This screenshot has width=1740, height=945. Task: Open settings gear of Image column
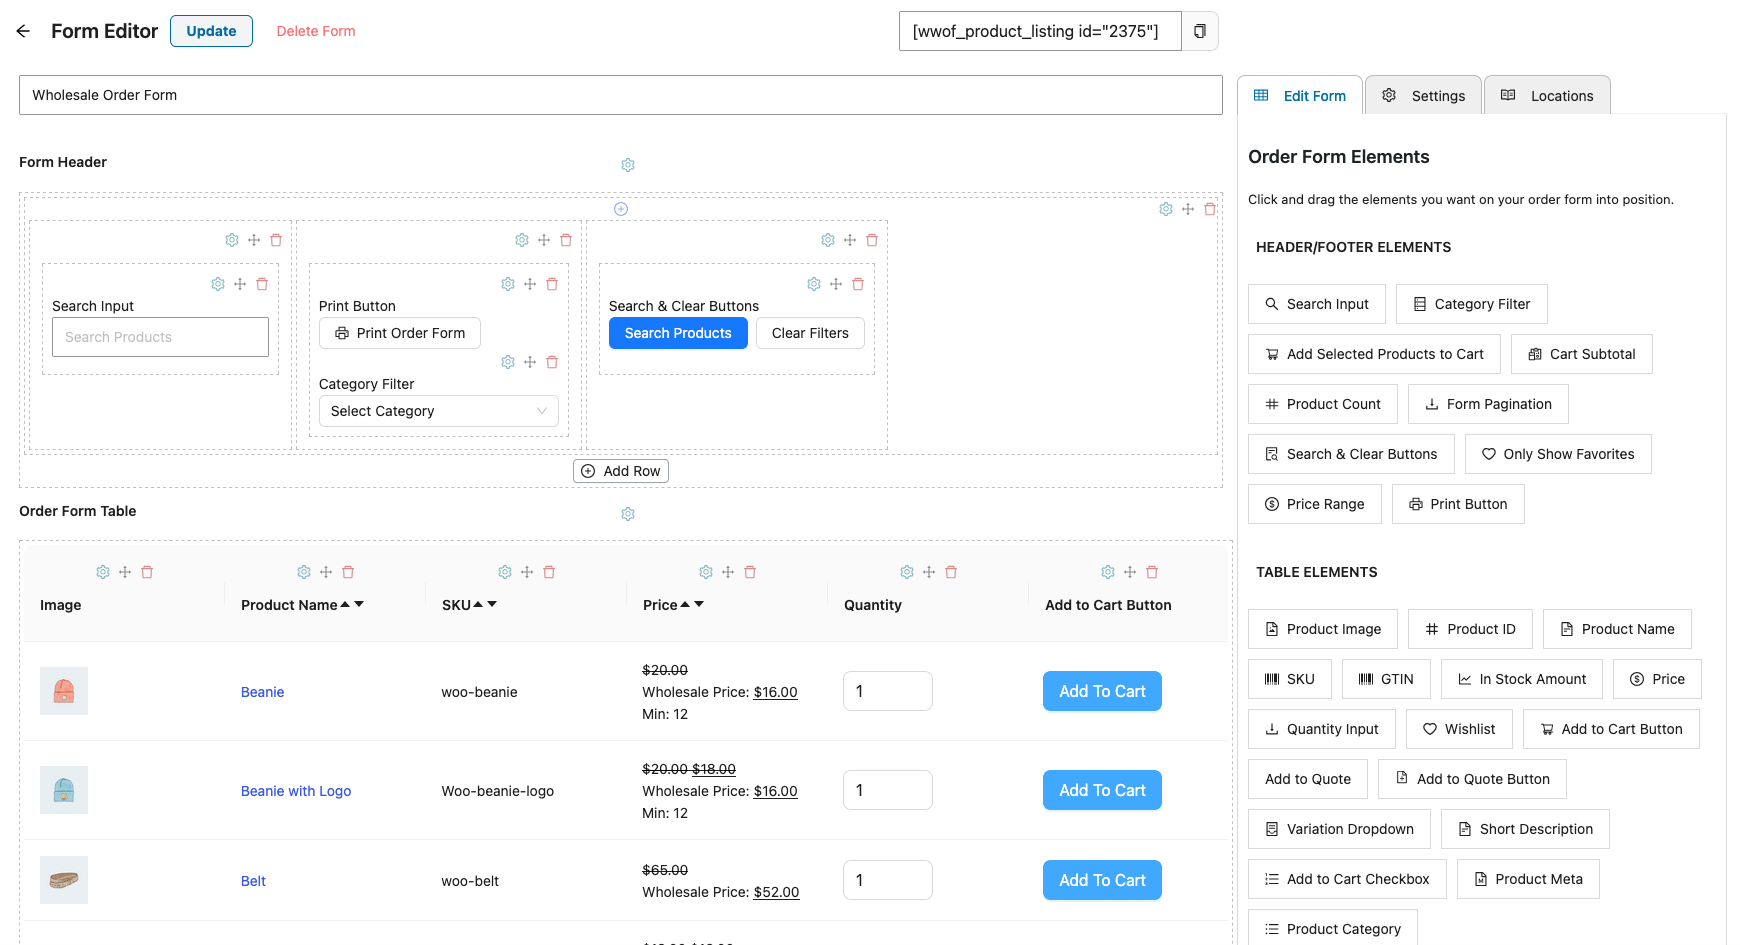click(103, 572)
